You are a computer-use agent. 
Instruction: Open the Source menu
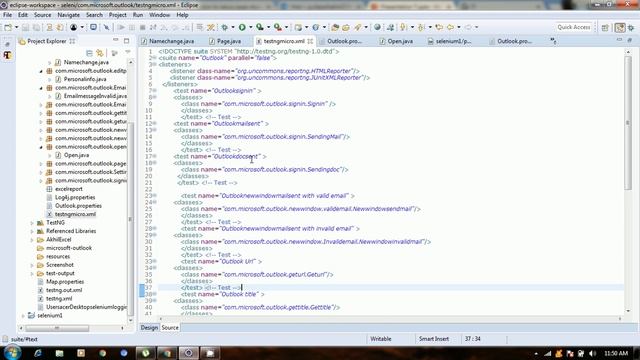(x=42, y=15)
